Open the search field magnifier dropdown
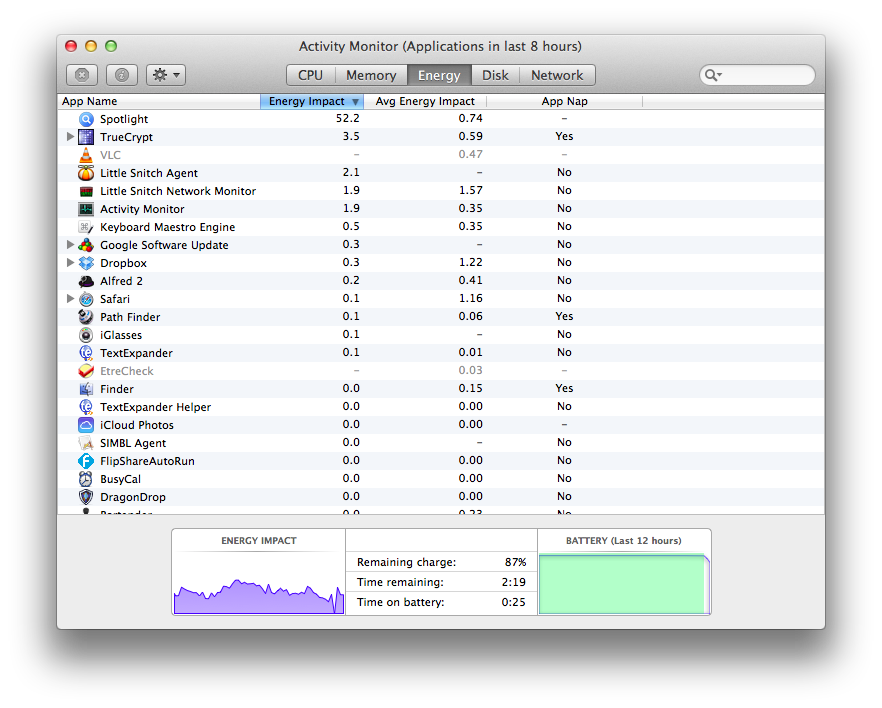882x708 pixels. 713,75
